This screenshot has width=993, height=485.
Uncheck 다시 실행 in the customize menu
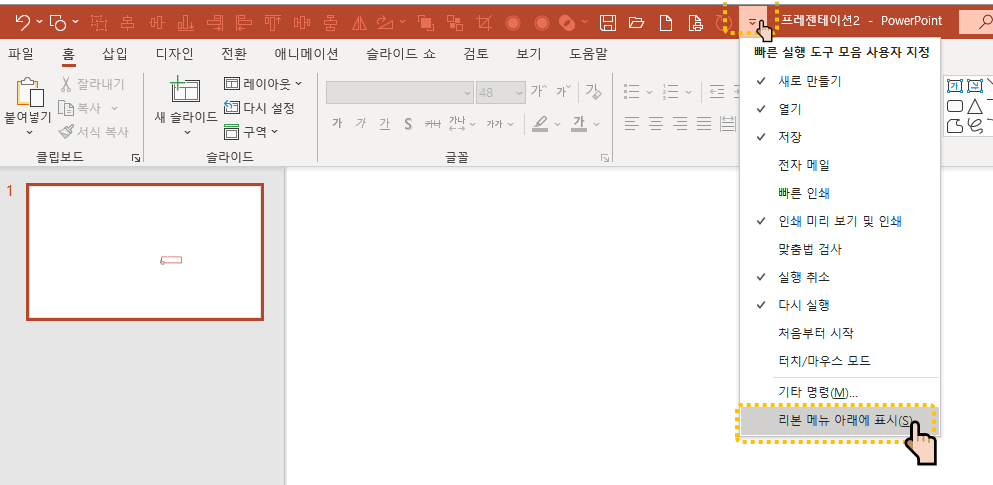click(x=840, y=305)
